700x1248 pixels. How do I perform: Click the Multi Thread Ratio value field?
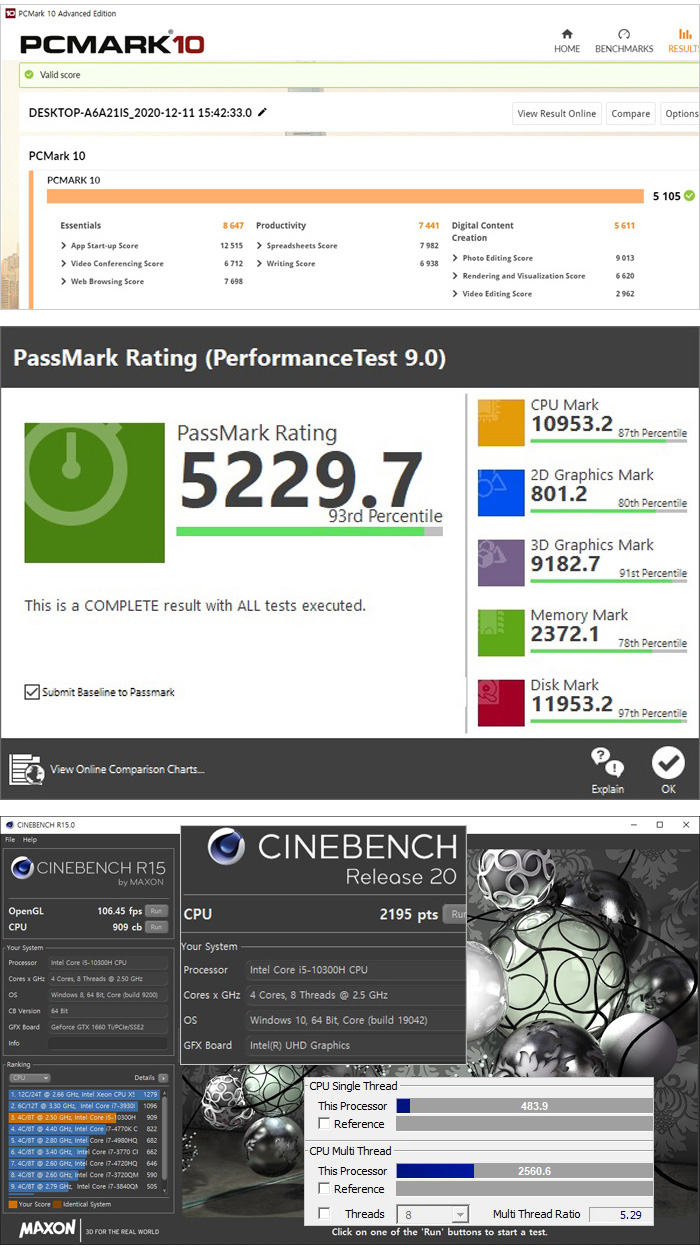(620, 1214)
